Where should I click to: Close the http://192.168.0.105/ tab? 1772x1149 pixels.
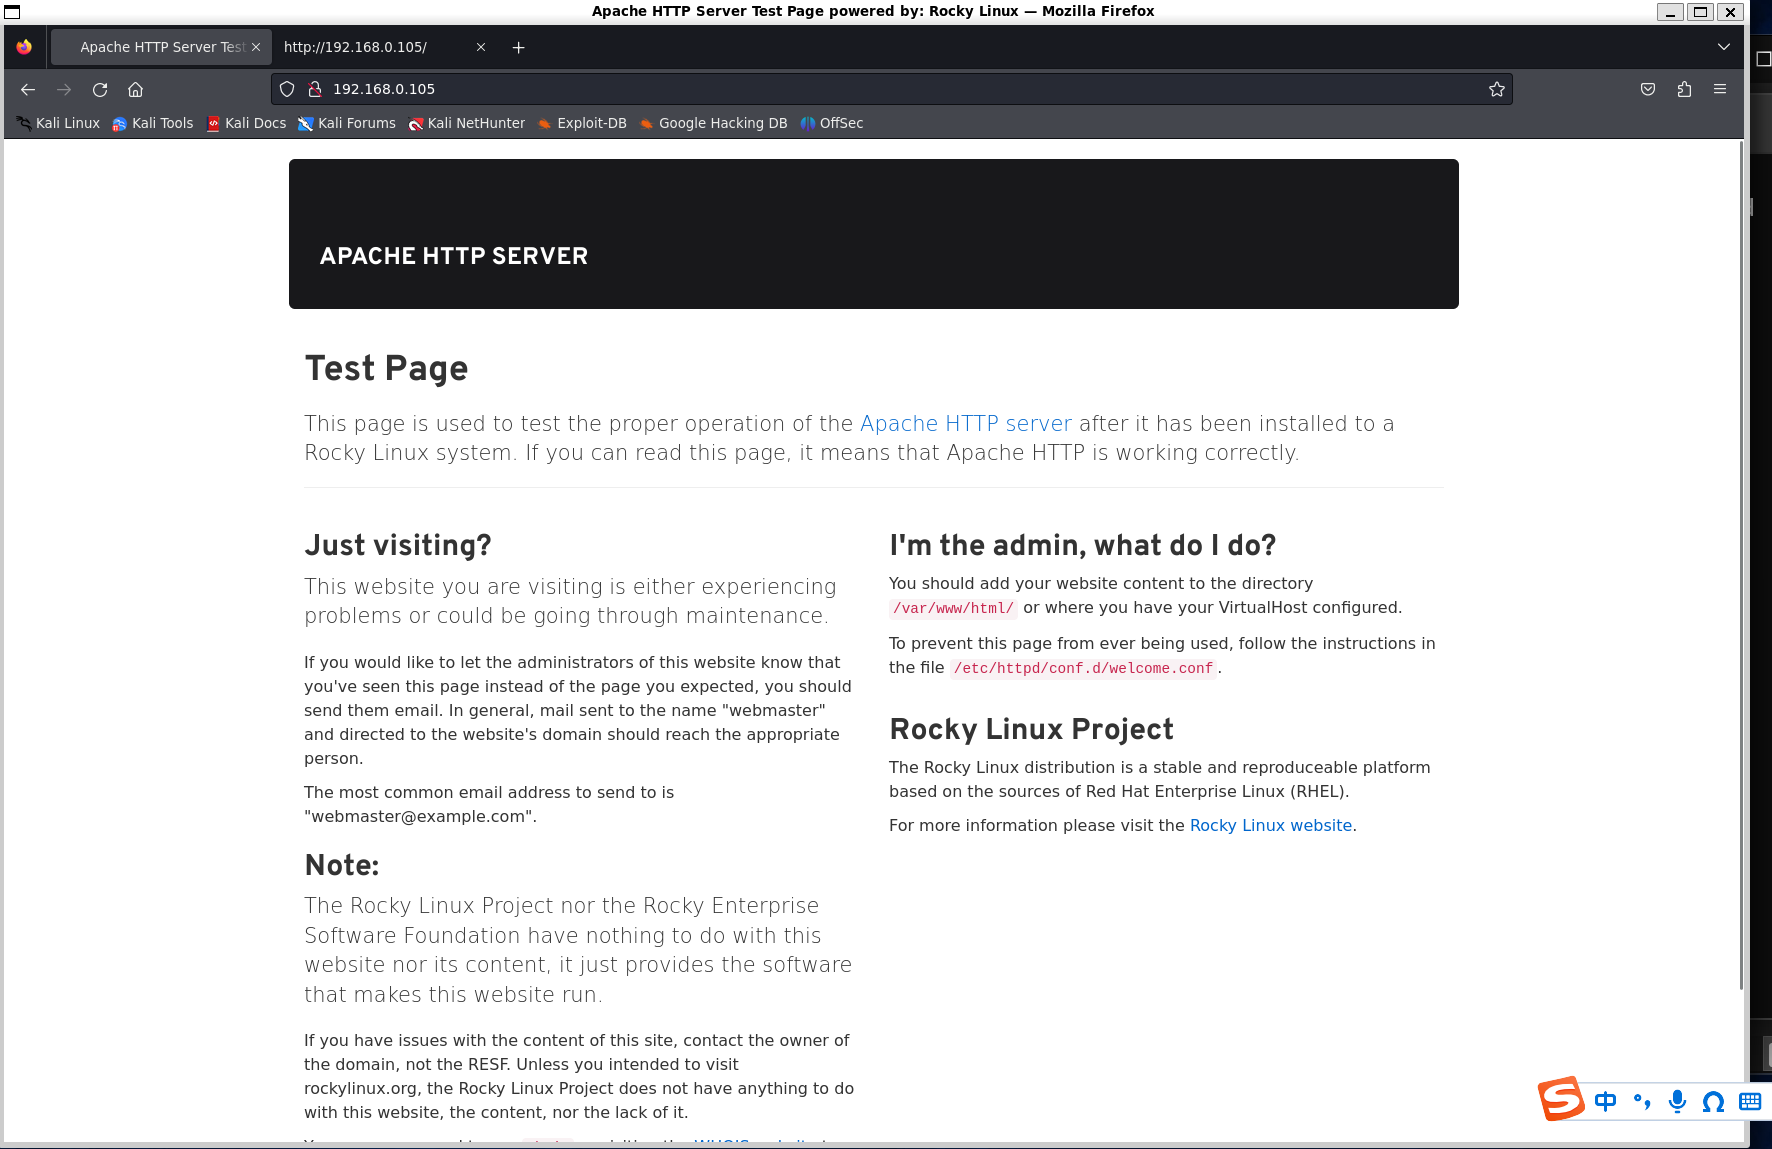coord(481,47)
